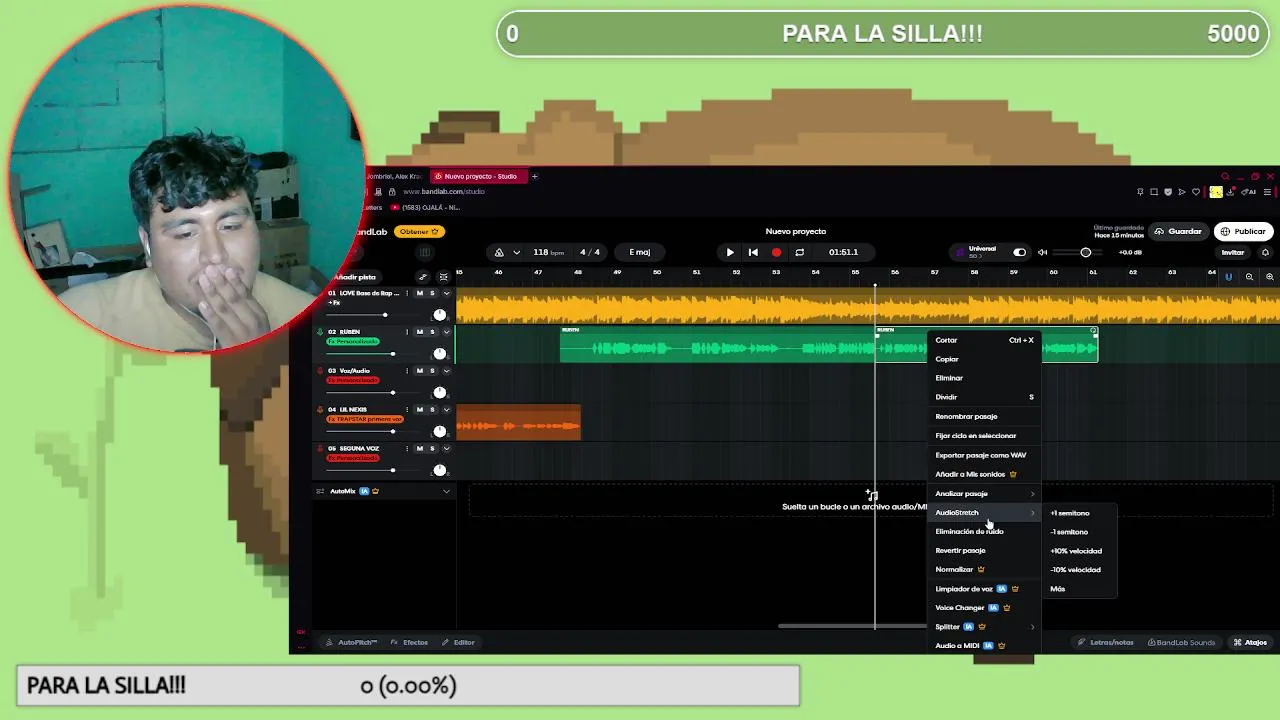This screenshot has height=720, width=1280.
Task: Mute track 04 LIL NEXIS
Action: tap(419, 410)
